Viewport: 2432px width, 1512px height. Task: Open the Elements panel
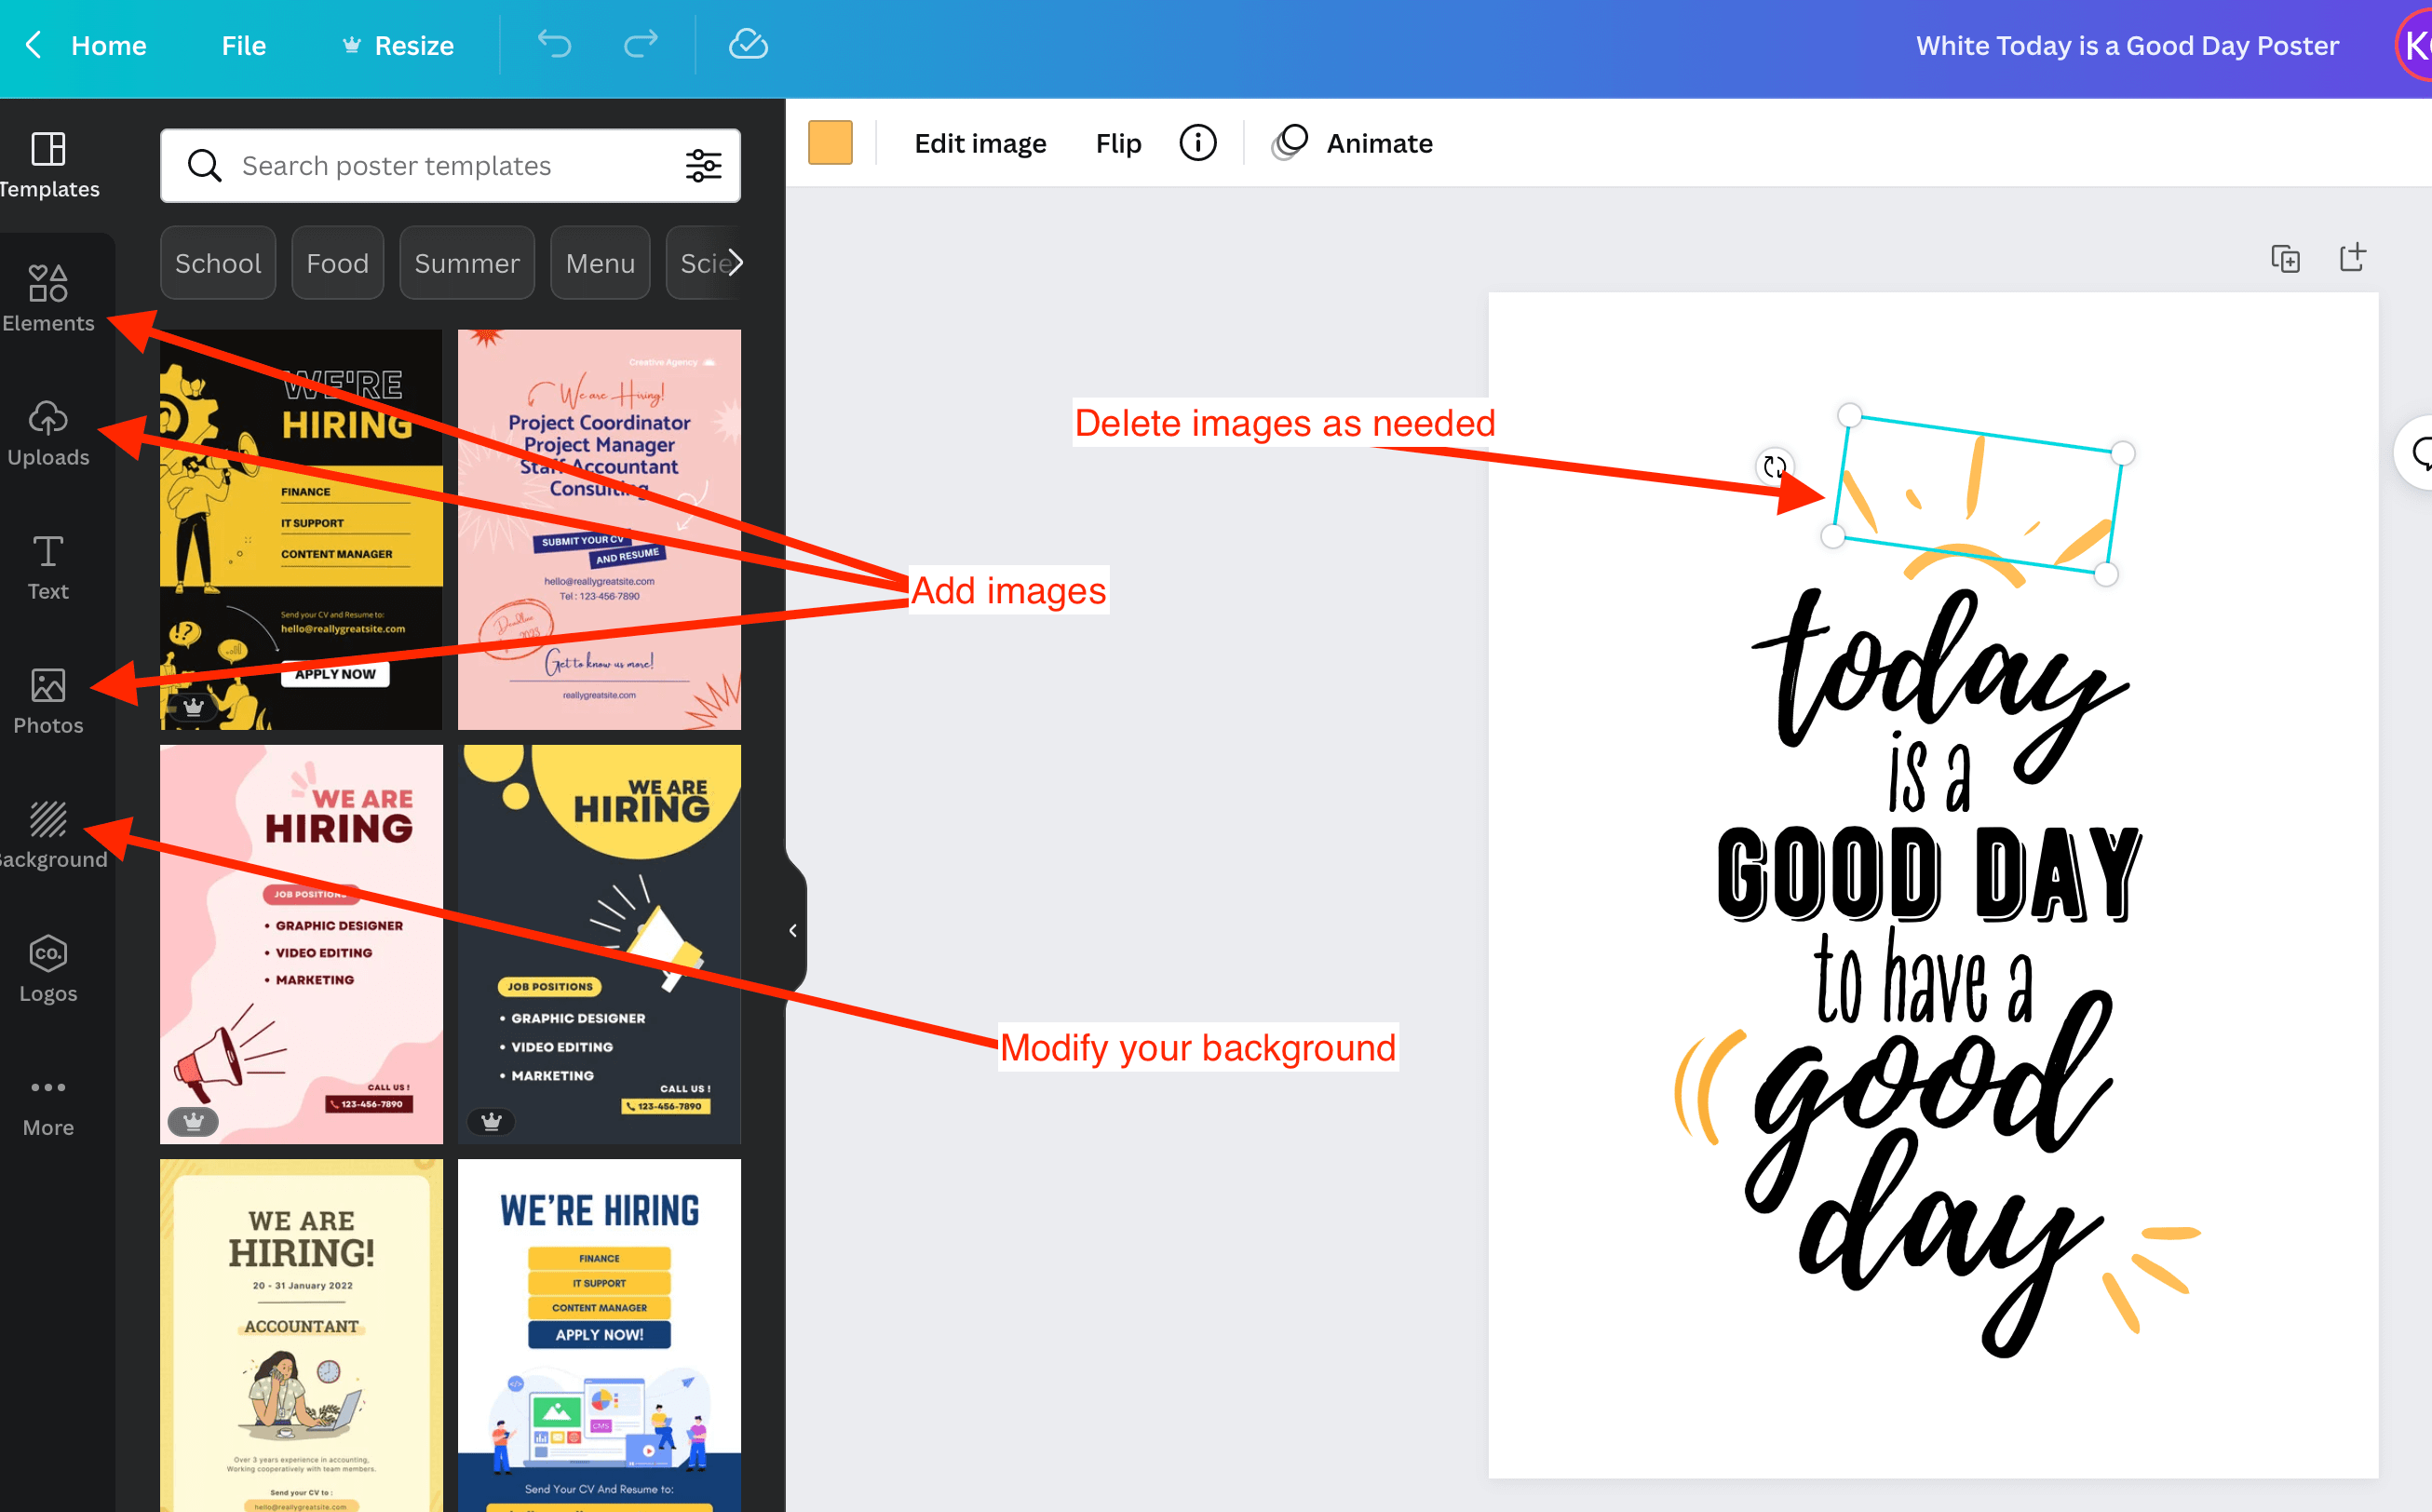pyautogui.click(x=48, y=297)
